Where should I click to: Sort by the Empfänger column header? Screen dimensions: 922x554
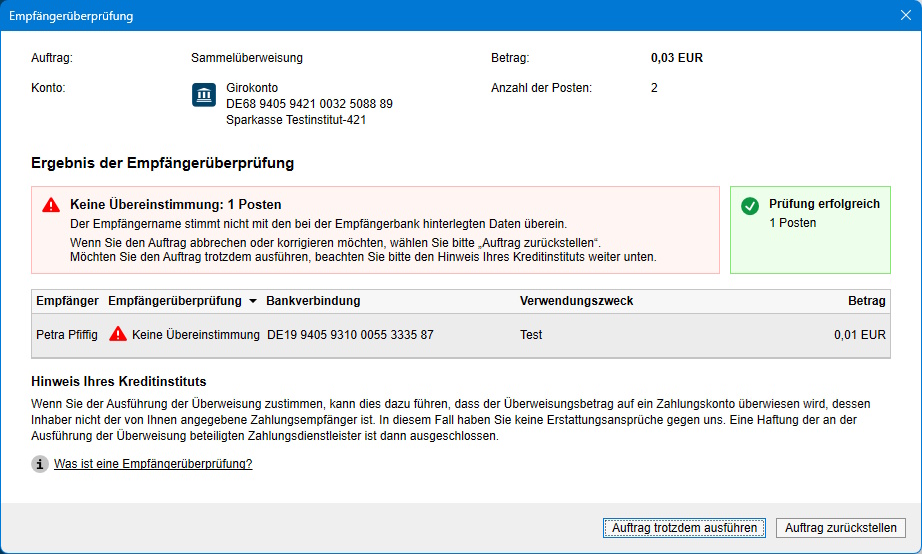[x=67, y=301]
